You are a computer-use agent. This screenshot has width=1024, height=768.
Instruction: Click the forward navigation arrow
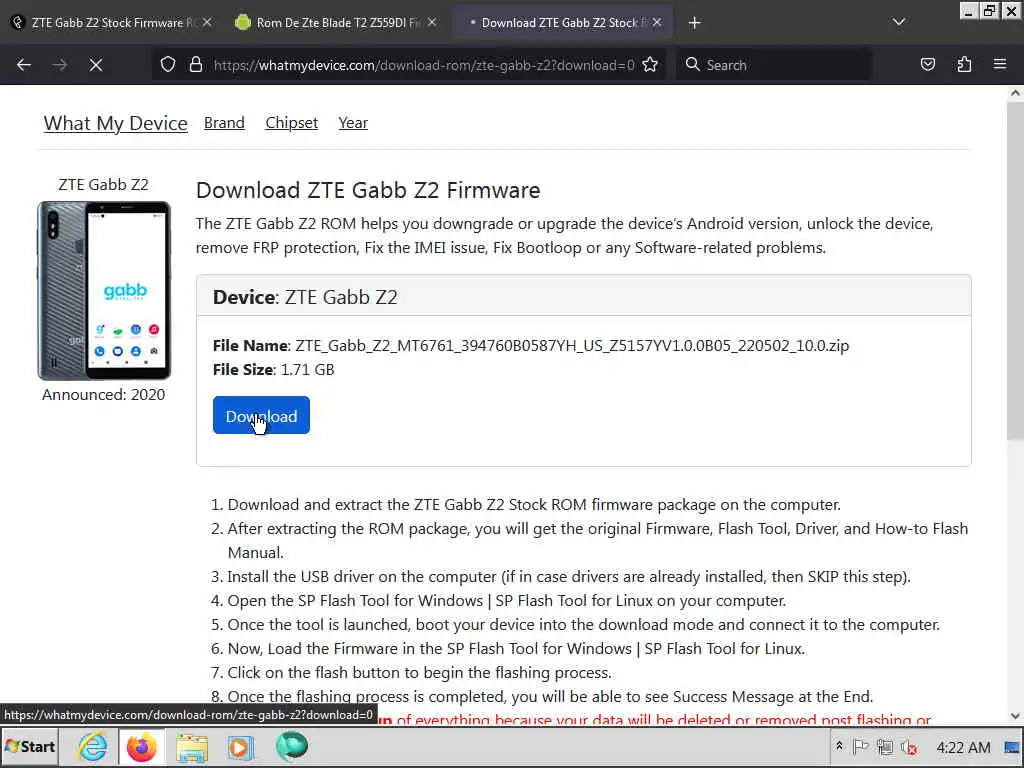click(x=60, y=65)
